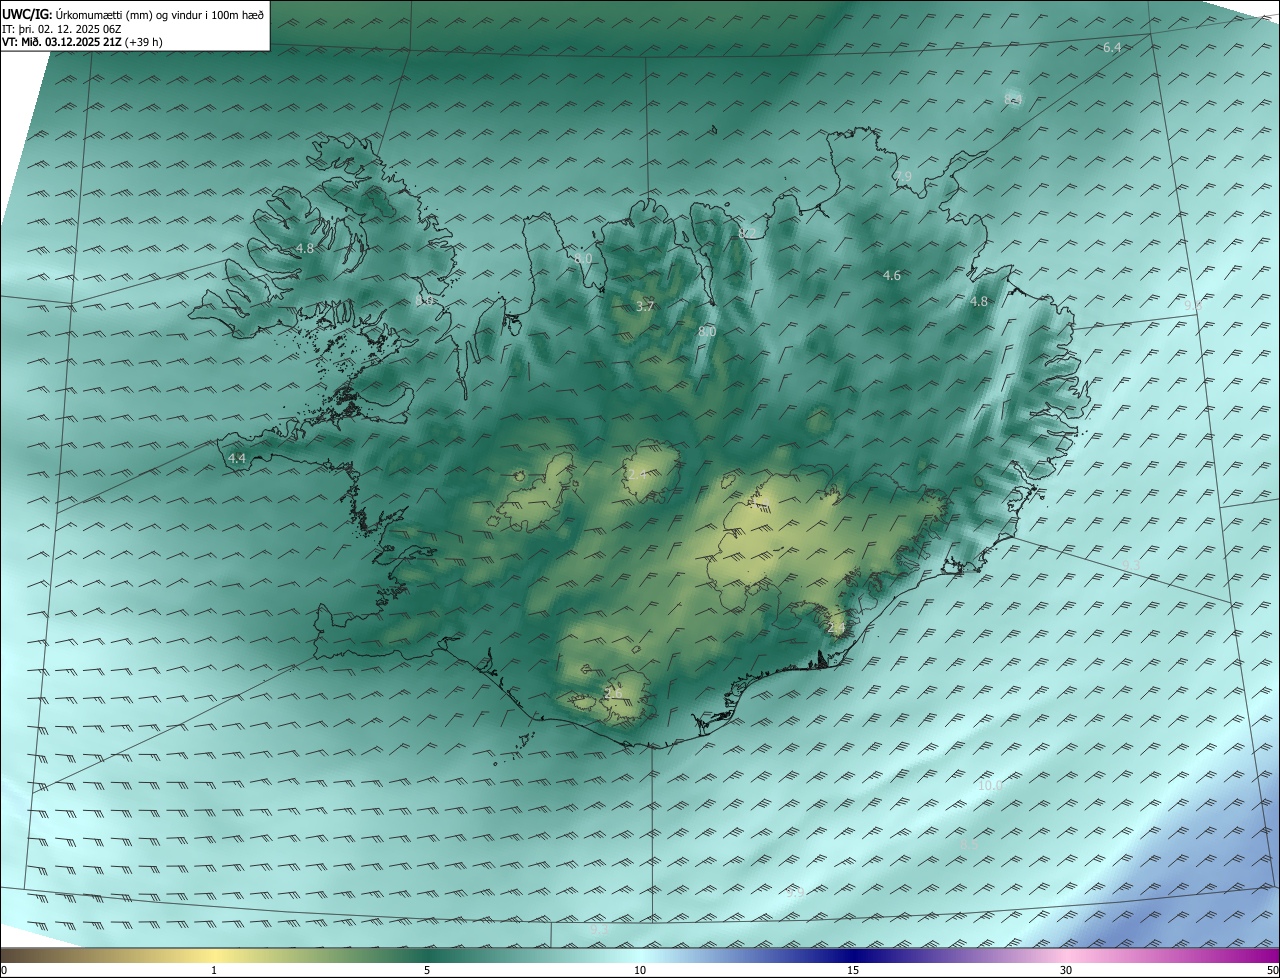1280x978 pixels.
Task: Click the "7.9" value on the northeast coast
Action: coord(903,176)
